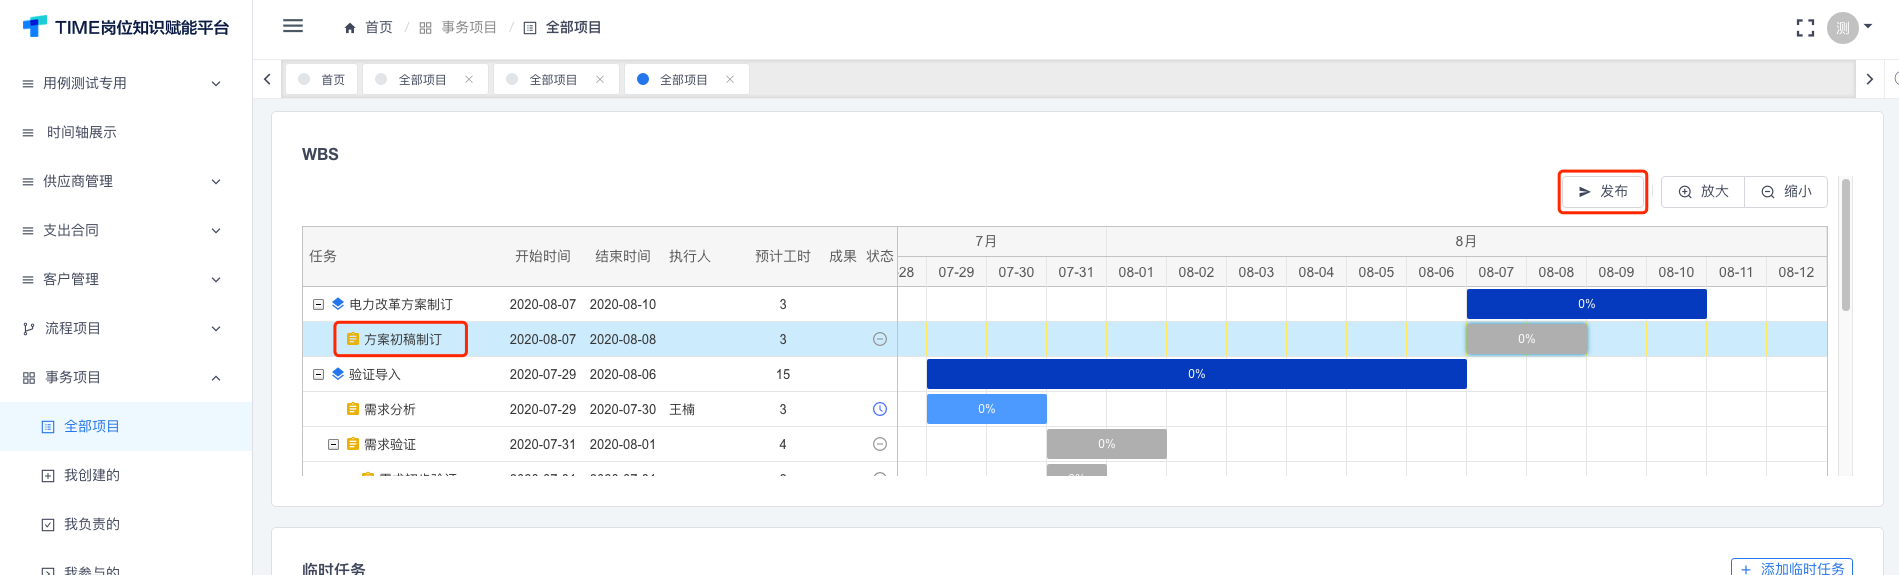Viewport: 1899px width, 575px height.
Task: Click the 需求分析 light-blue Gantt bar
Action: tap(986, 409)
